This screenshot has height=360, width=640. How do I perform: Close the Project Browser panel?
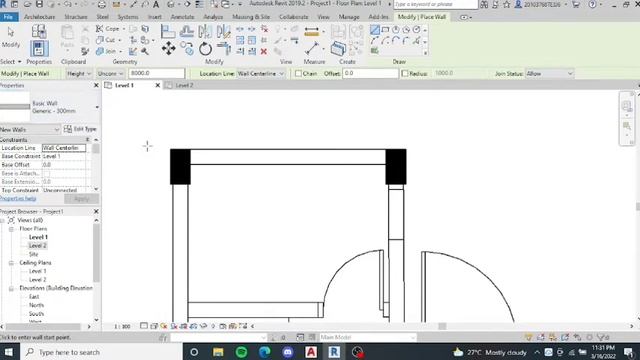[96, 211]
